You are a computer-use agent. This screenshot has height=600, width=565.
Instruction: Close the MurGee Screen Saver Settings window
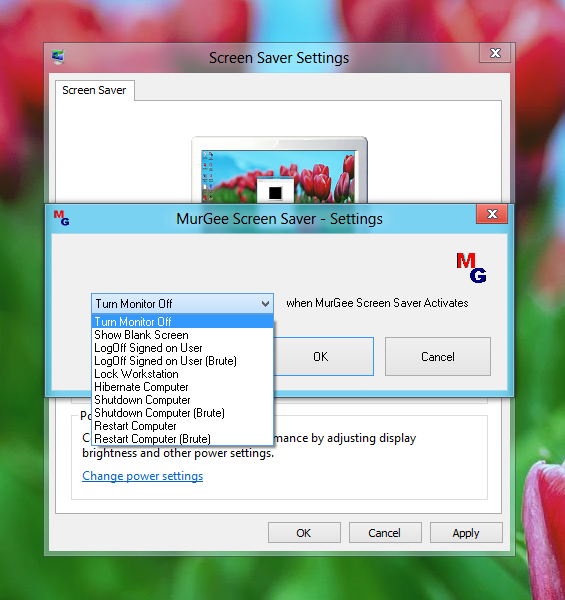point(492,214)
